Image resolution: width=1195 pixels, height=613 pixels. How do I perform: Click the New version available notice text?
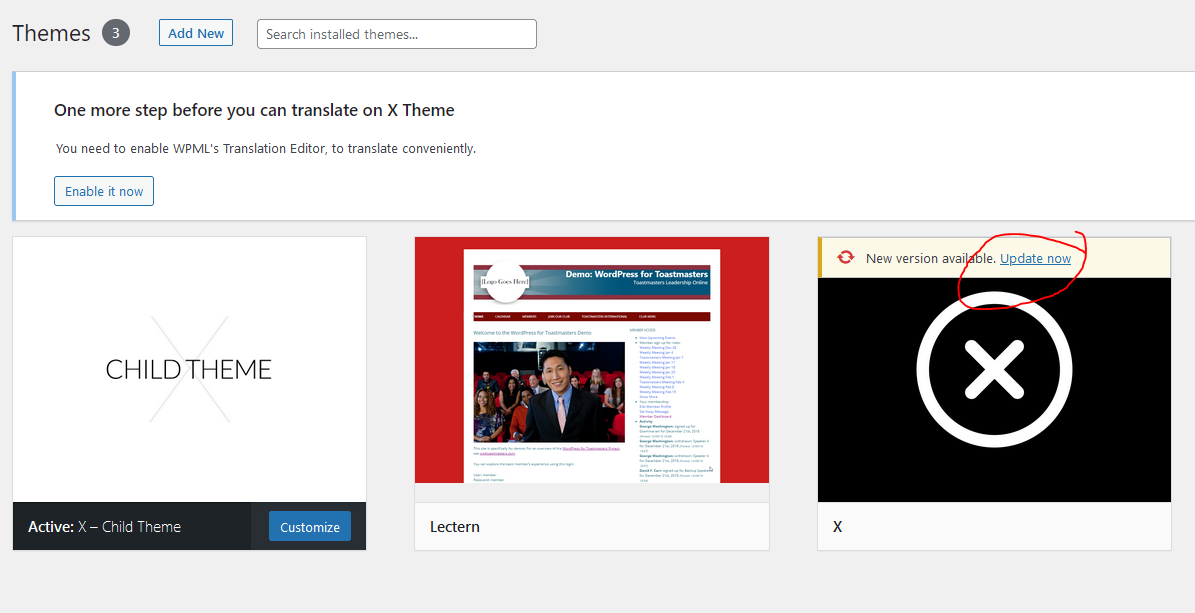pos(930,258)
